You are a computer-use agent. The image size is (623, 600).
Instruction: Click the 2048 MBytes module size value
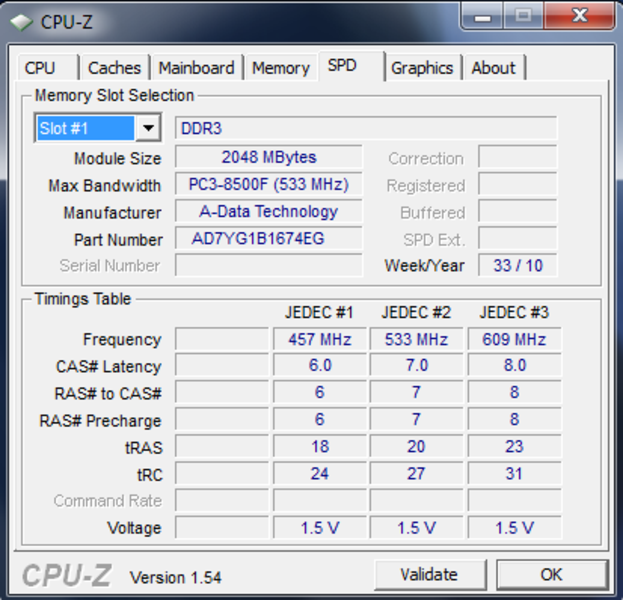point(269,157)
